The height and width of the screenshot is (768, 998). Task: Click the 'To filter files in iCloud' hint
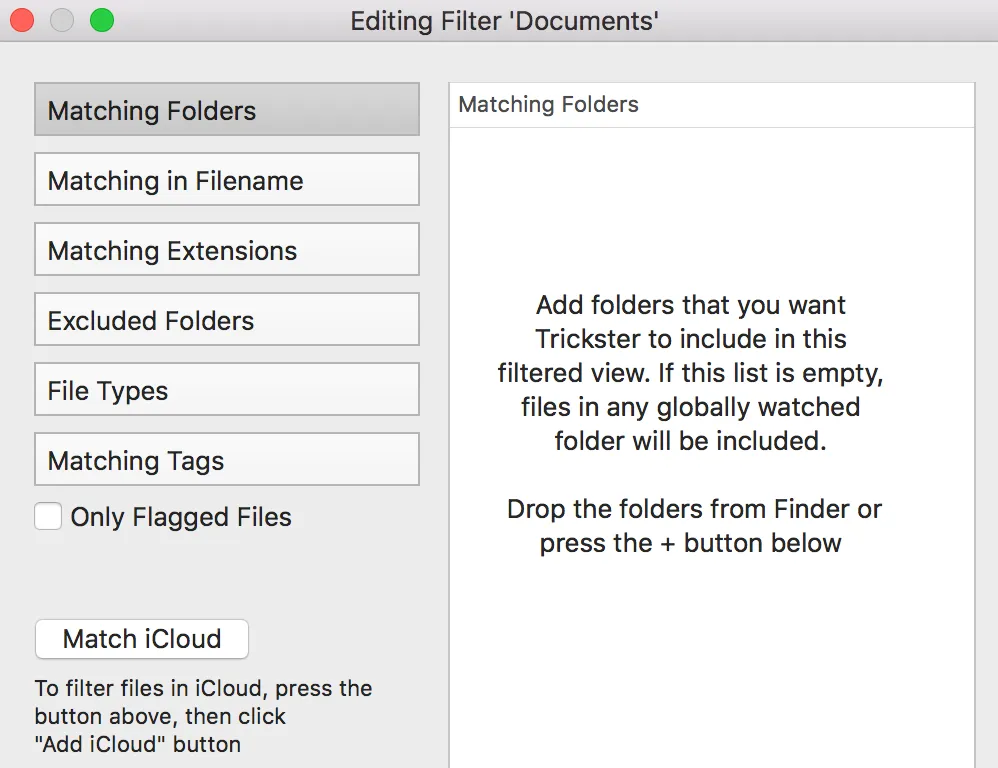point(204,716)
